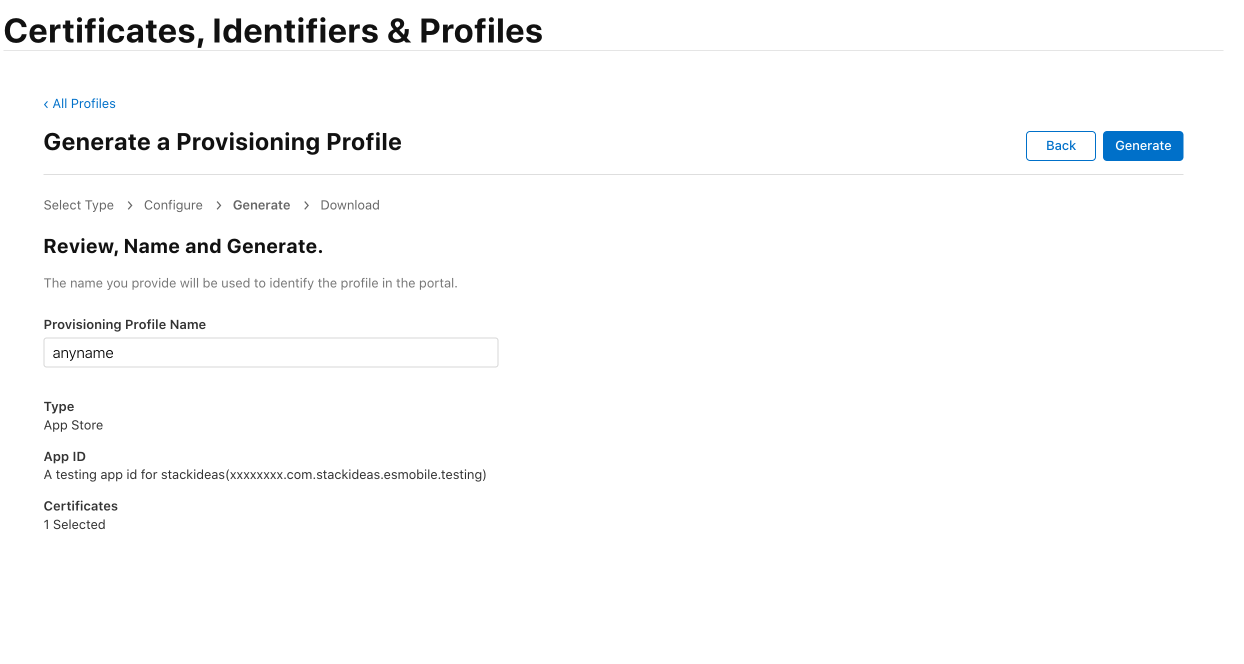
Task: Click the Provisioning Profile Name label
Action: [124, 324]
